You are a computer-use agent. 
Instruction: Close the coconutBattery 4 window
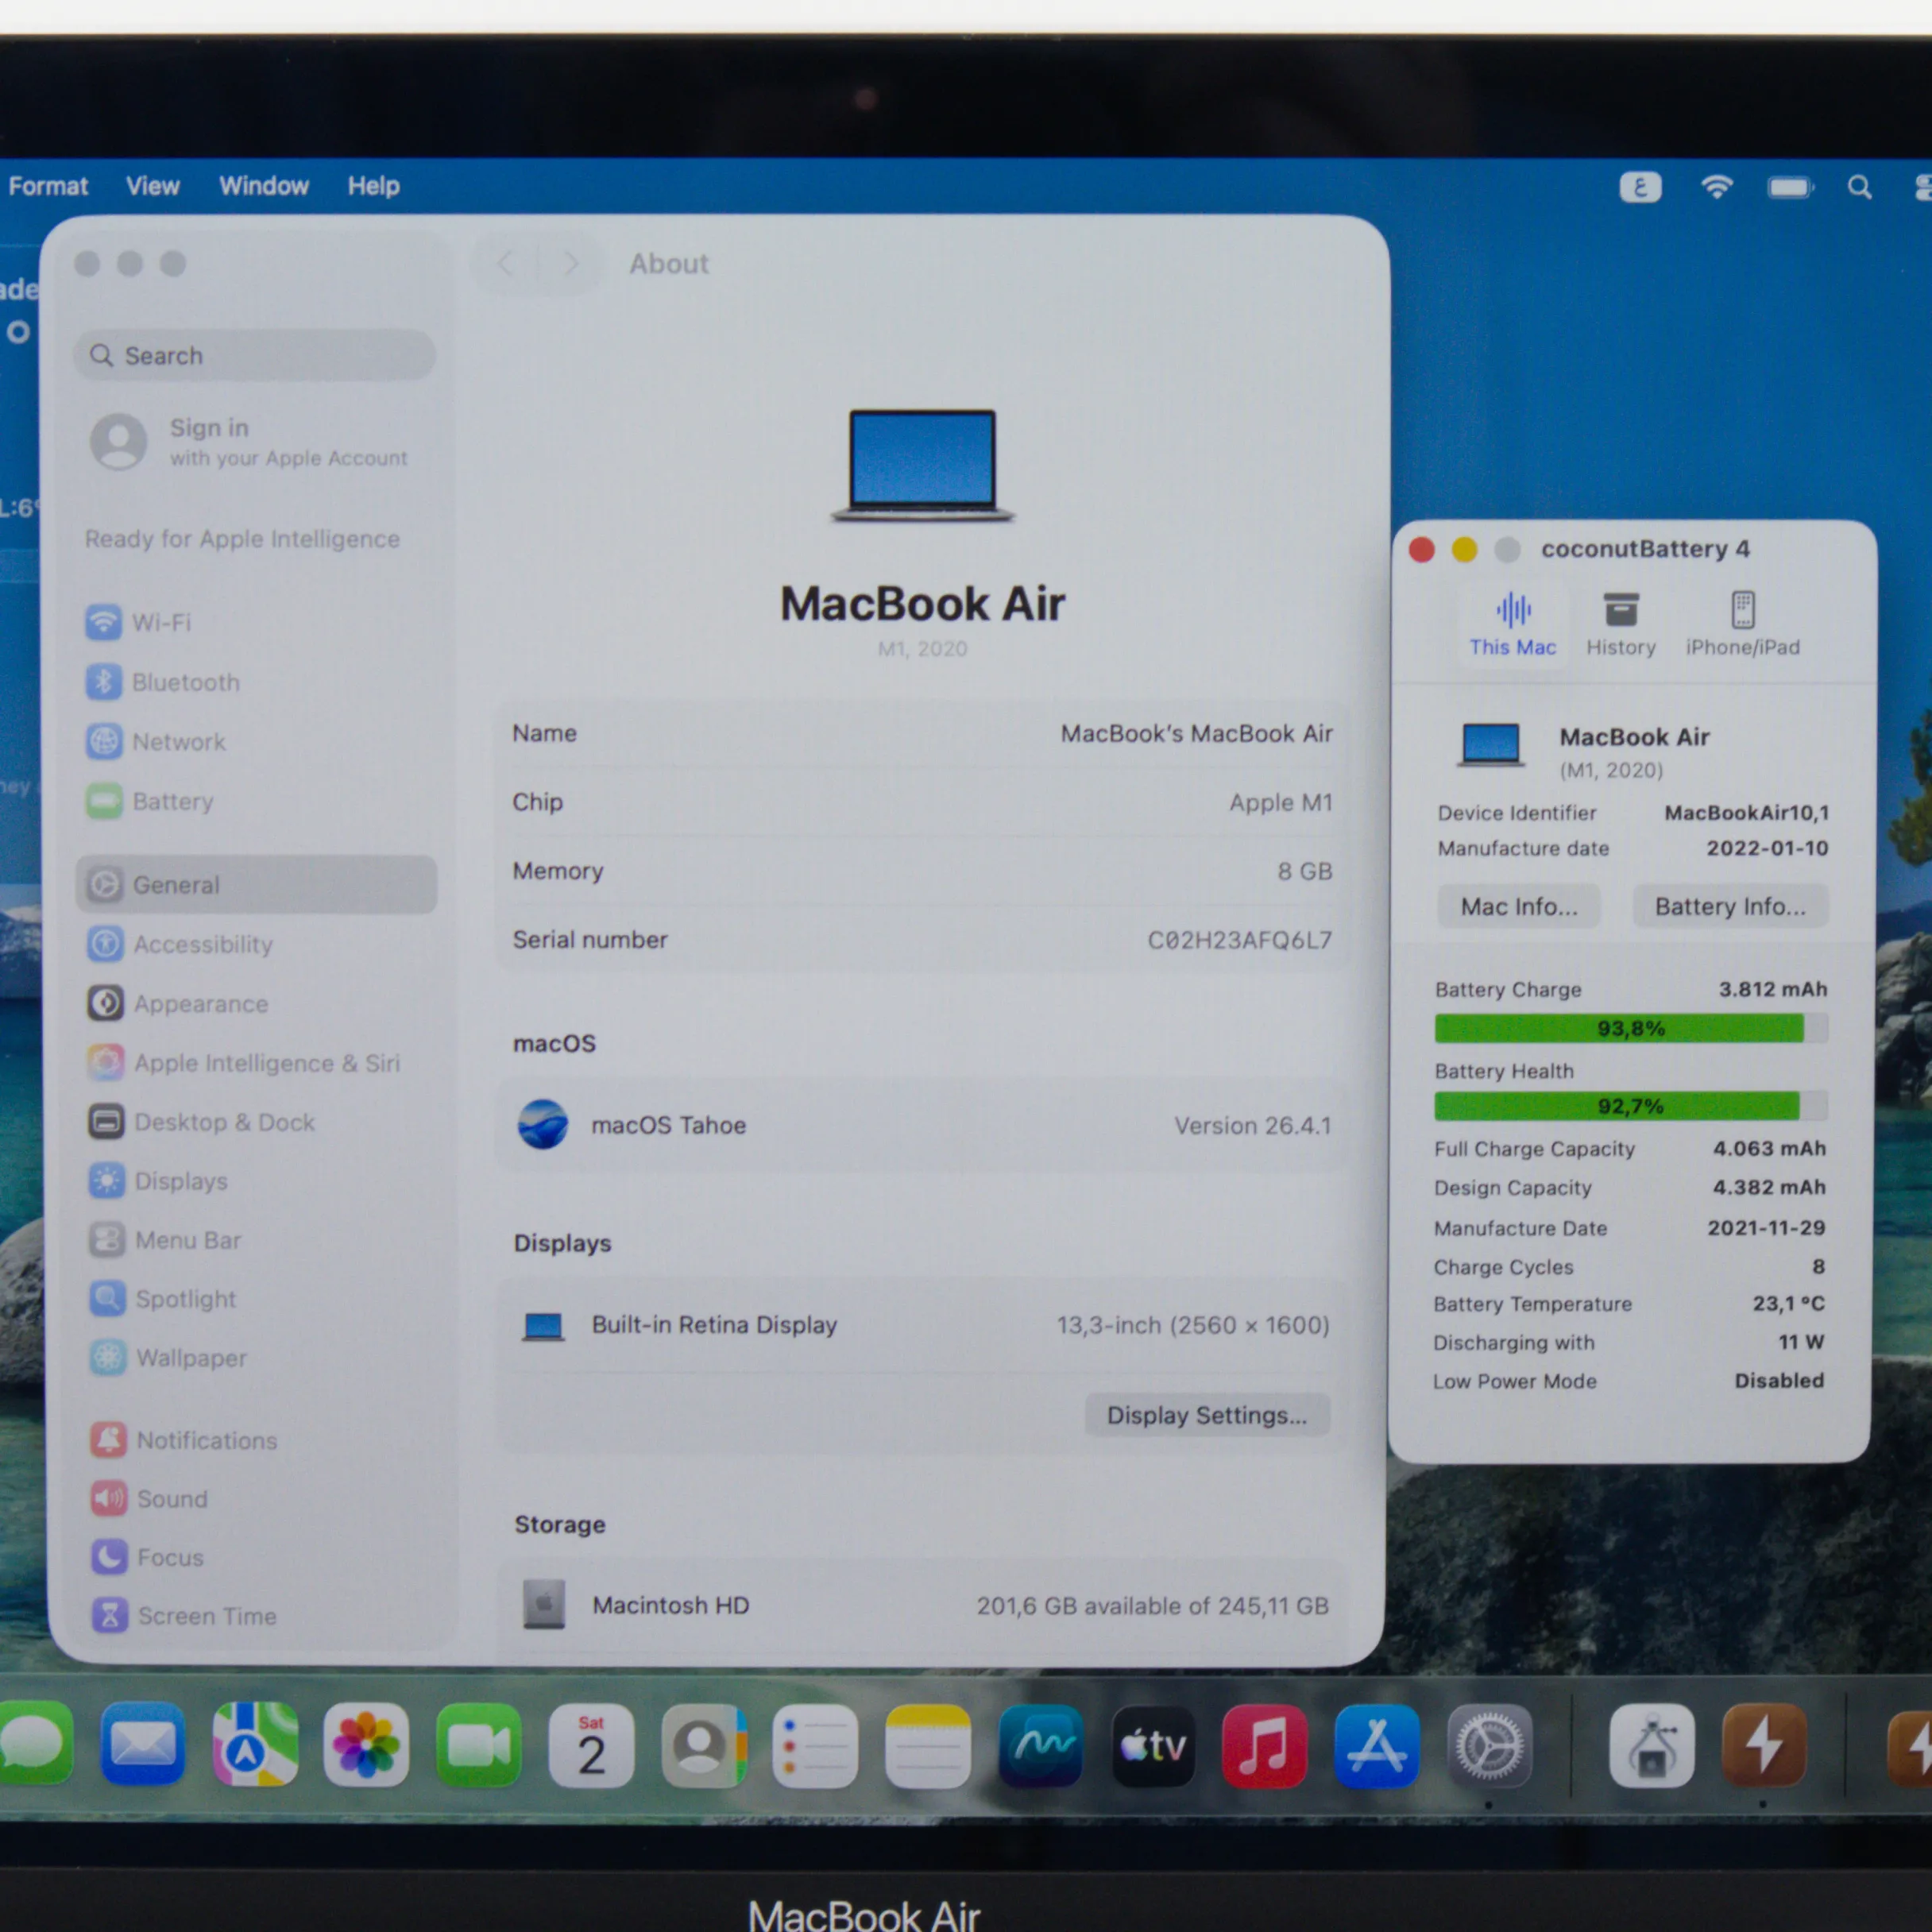1421,549
